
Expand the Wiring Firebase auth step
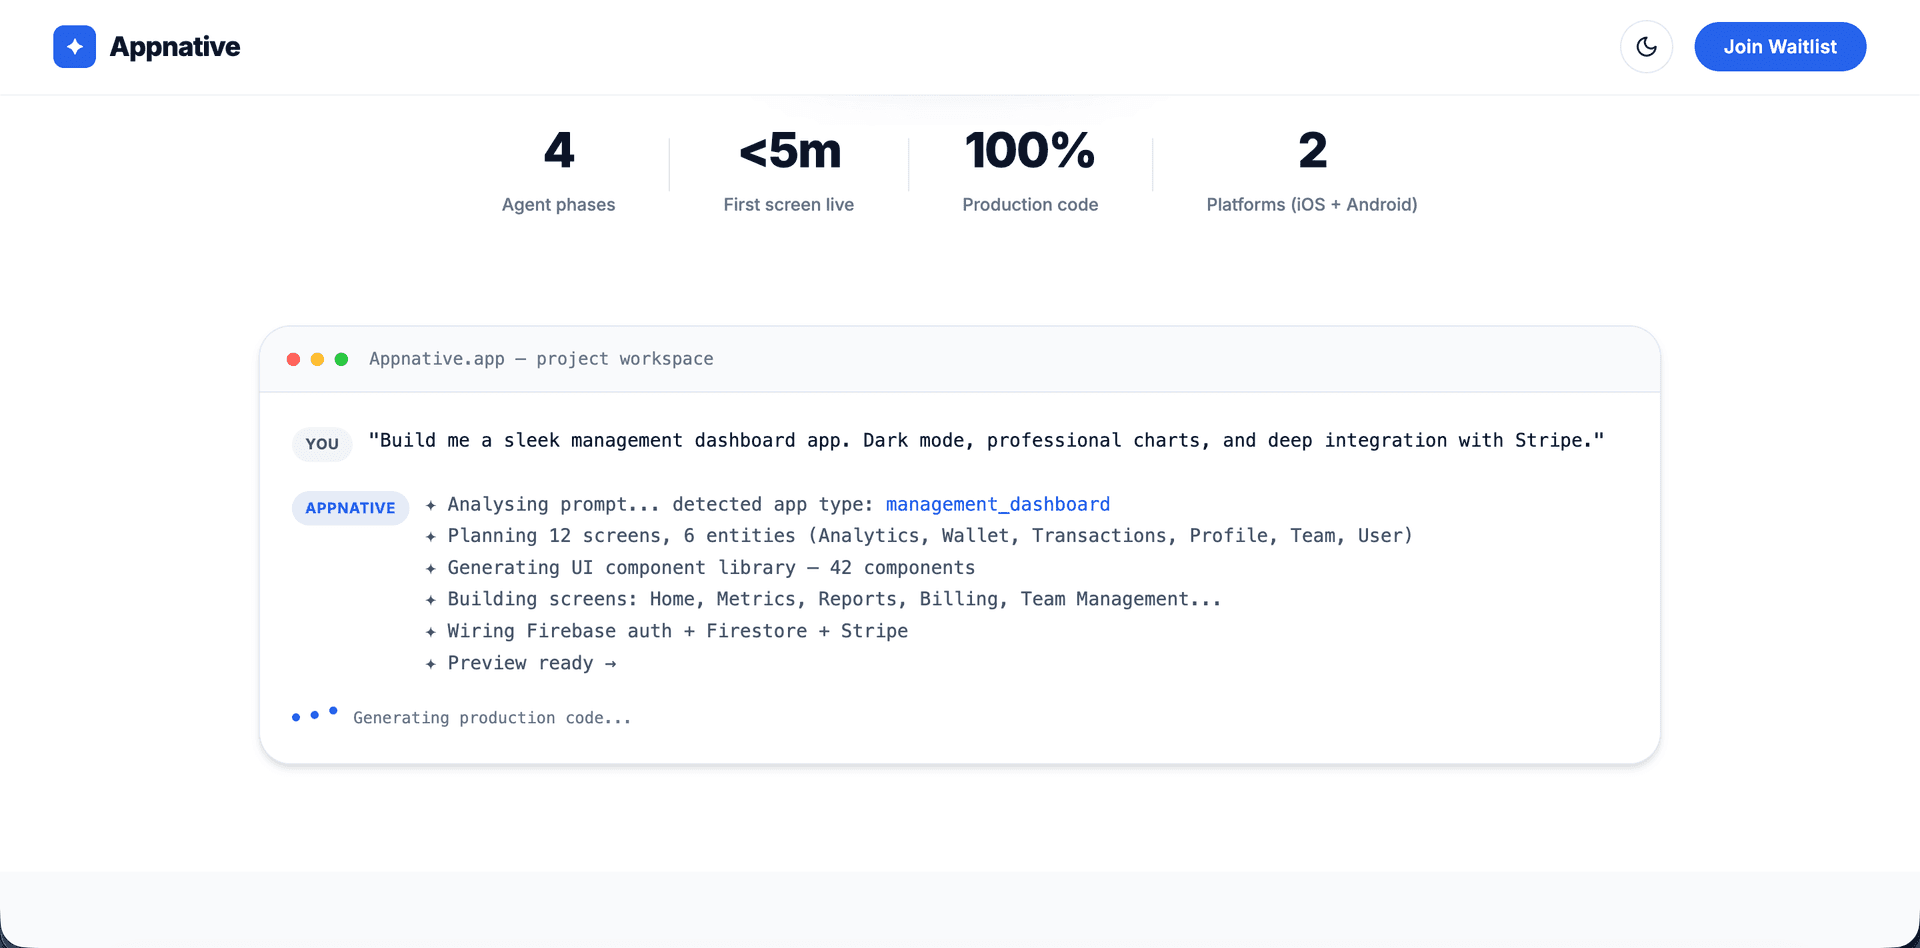[x=667, y=631]
